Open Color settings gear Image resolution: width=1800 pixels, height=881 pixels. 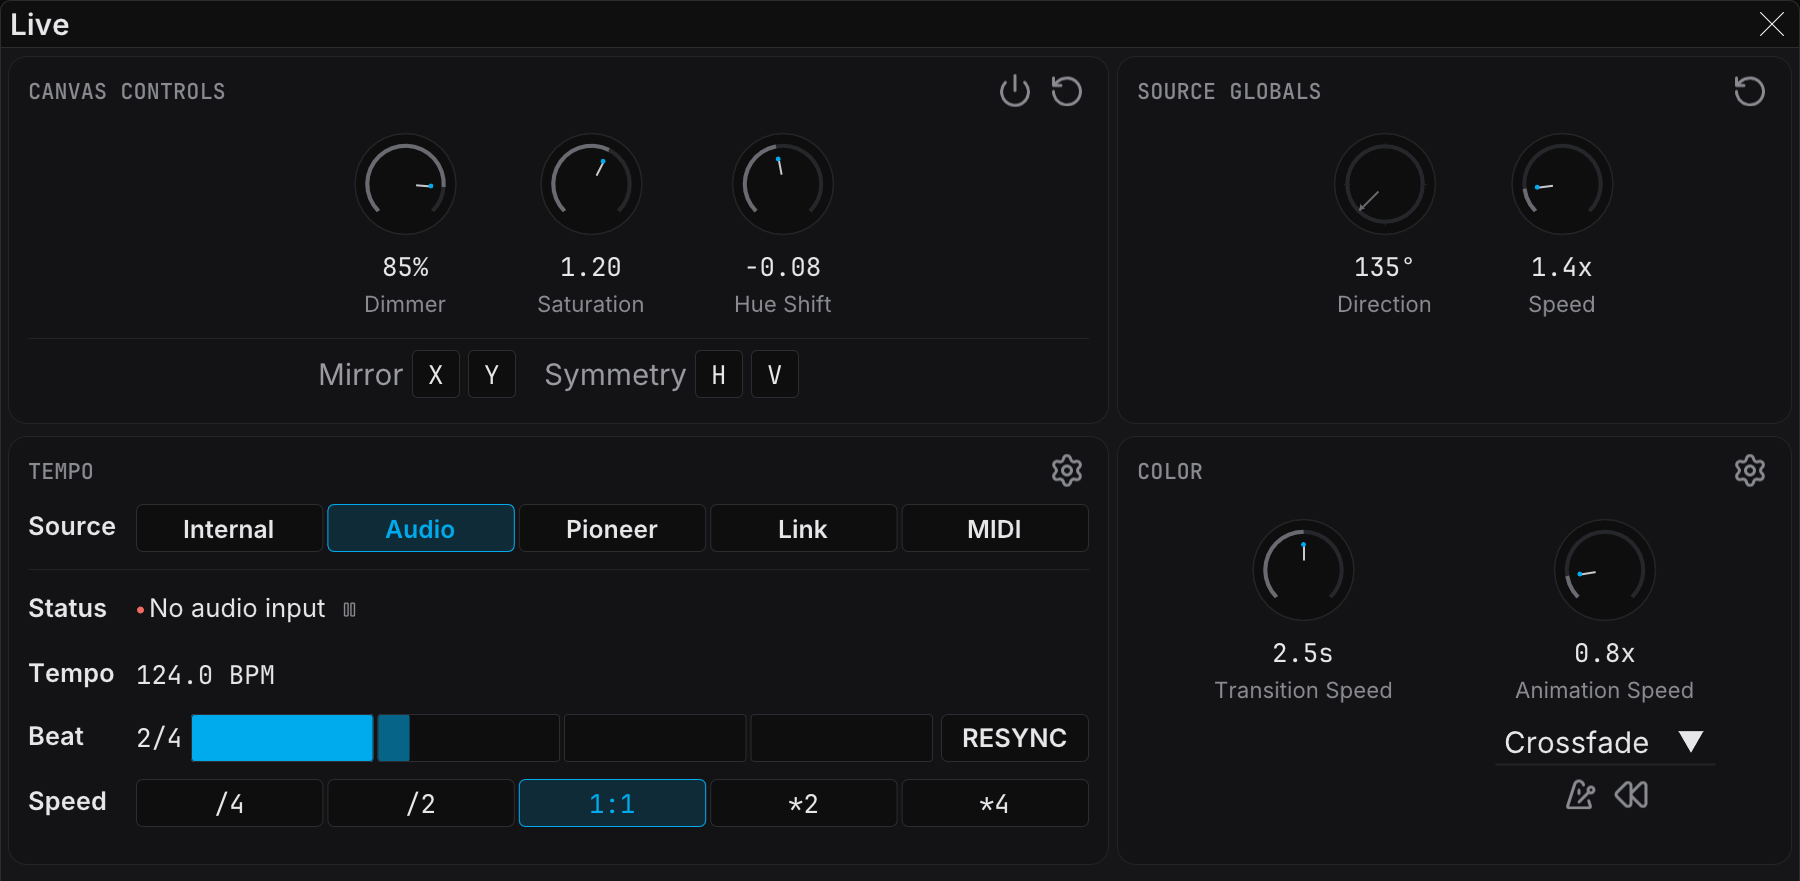click(x=1749, y=470)
